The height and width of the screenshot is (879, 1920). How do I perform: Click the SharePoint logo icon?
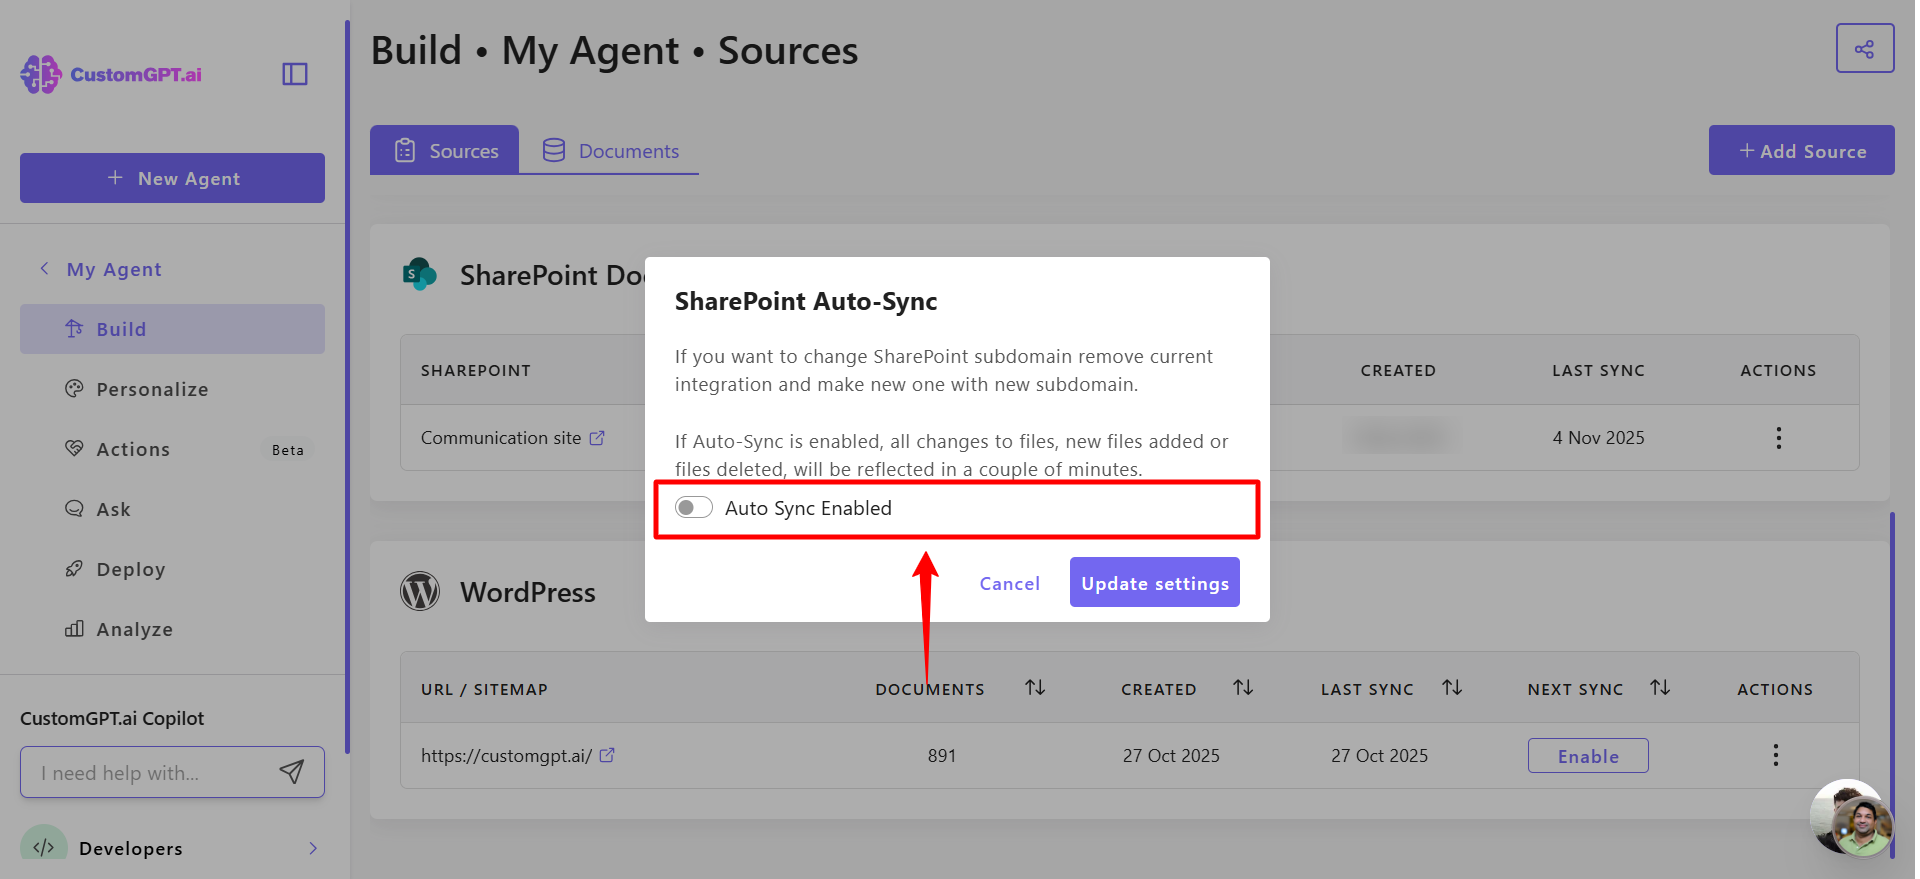[419, 274]
